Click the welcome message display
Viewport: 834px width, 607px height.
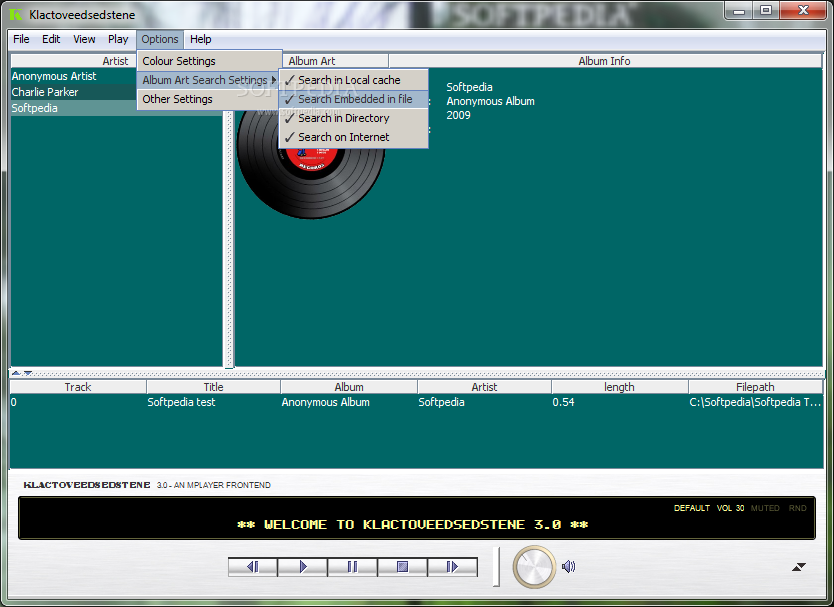(413, 525)
